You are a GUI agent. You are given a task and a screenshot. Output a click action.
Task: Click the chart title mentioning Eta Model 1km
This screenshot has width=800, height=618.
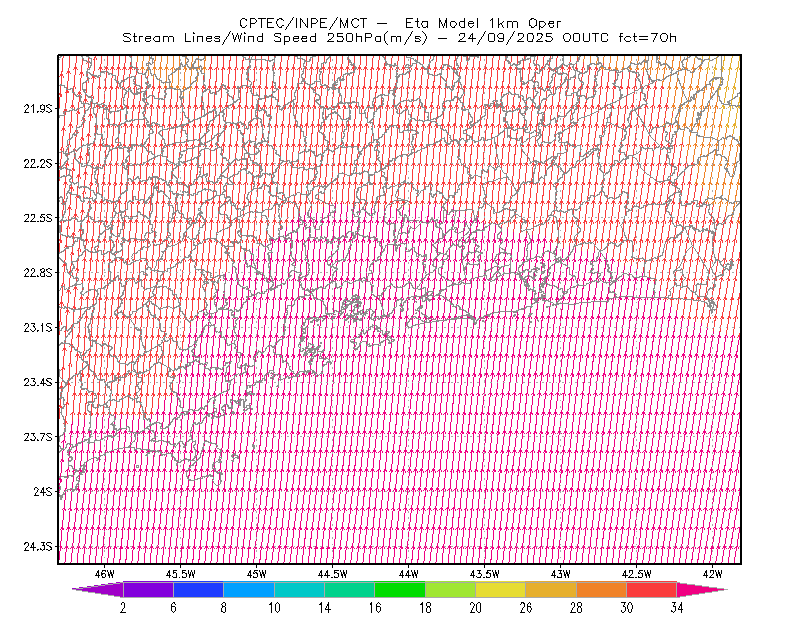(x=400, y=23)
